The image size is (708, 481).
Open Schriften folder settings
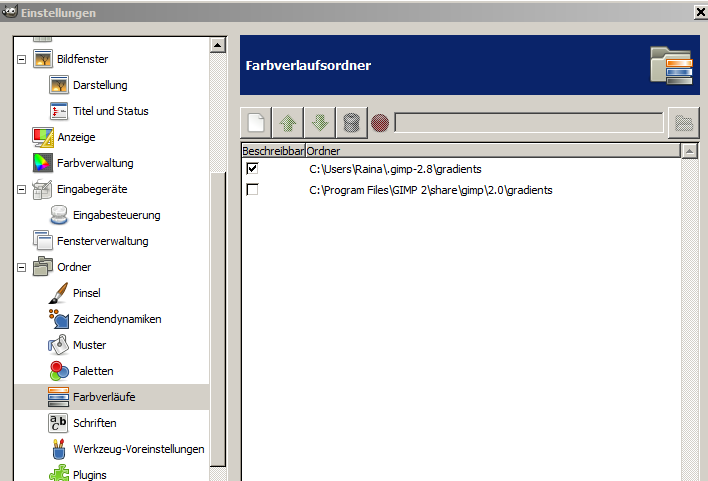point(94,423)
